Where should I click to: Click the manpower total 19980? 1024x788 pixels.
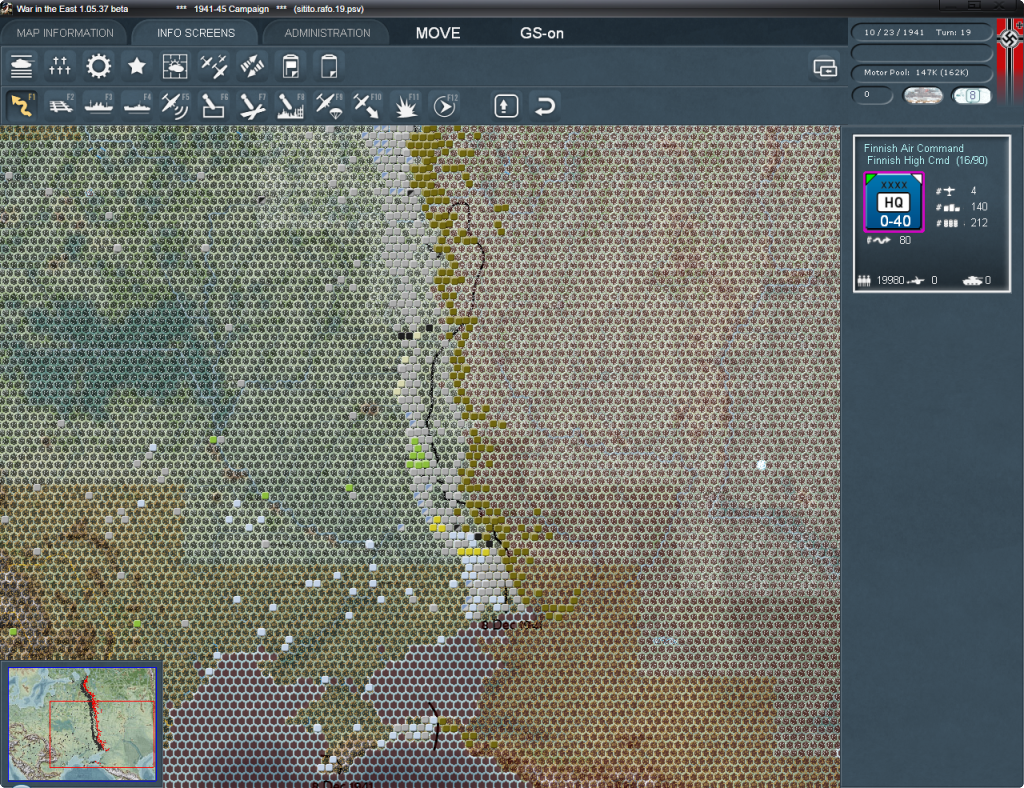coord(890,280)
